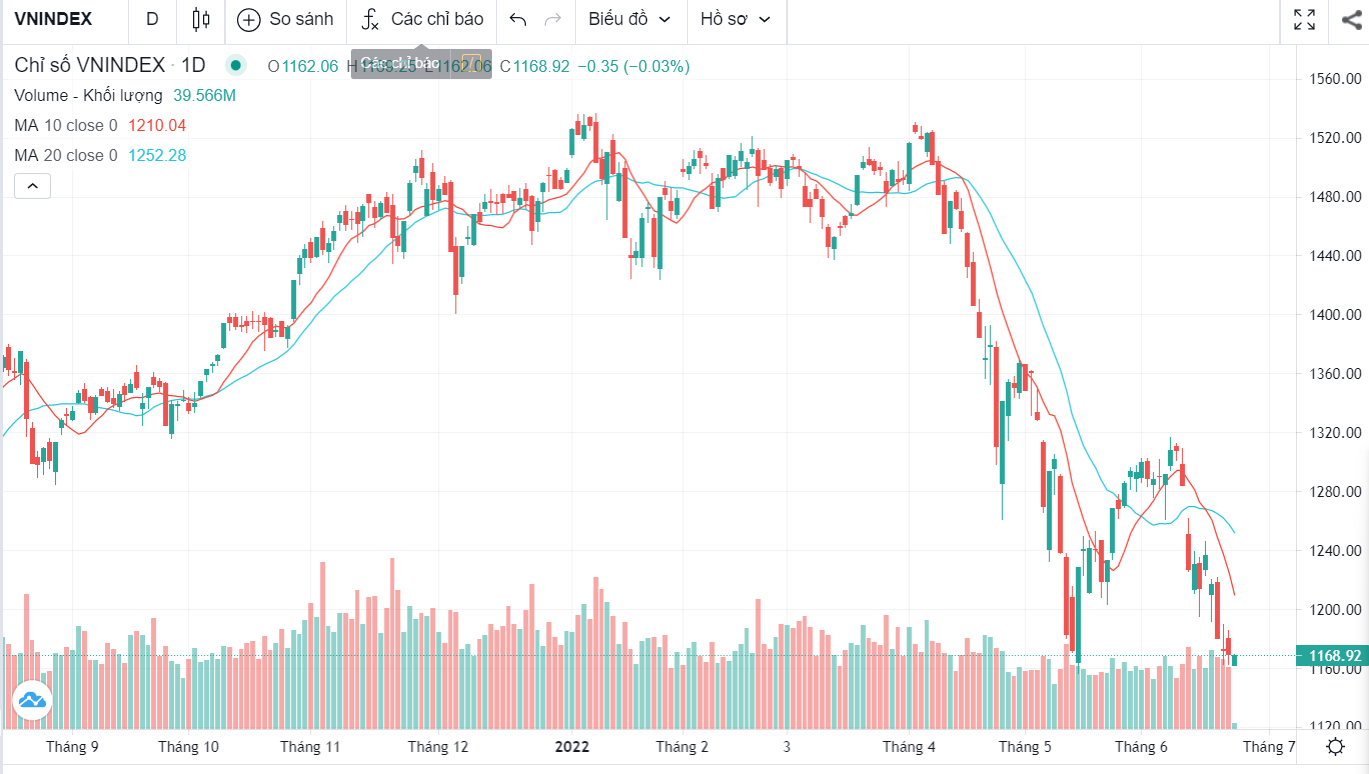Share the chart via share icon

point(1349,19)
